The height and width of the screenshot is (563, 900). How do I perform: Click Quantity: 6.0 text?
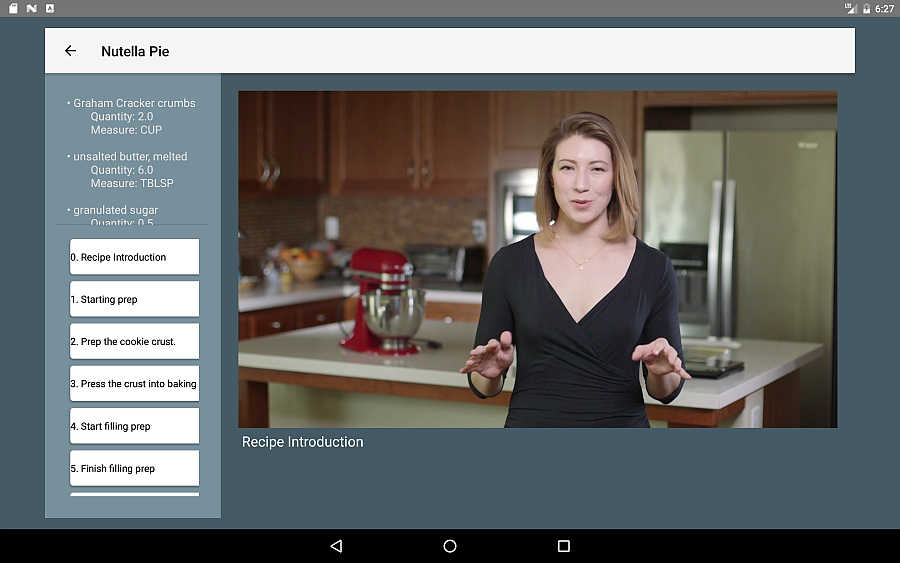click(122, 170)
